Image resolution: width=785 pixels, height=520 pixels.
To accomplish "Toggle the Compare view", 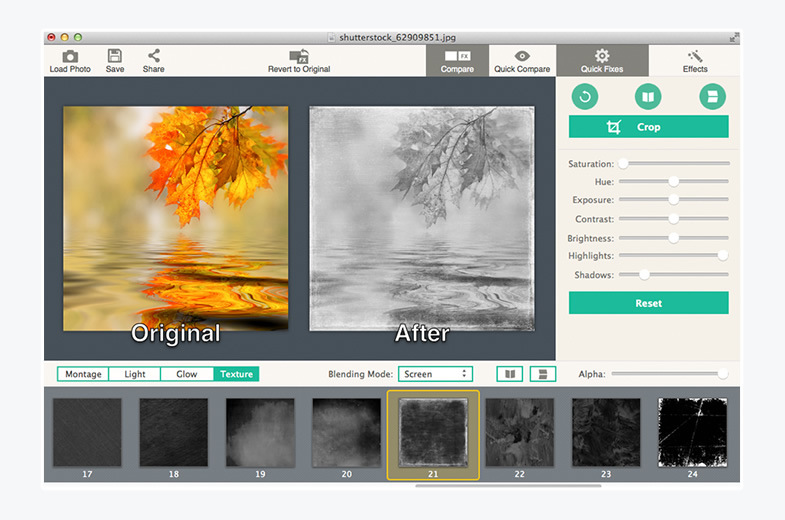I will (x=457, y=60).
